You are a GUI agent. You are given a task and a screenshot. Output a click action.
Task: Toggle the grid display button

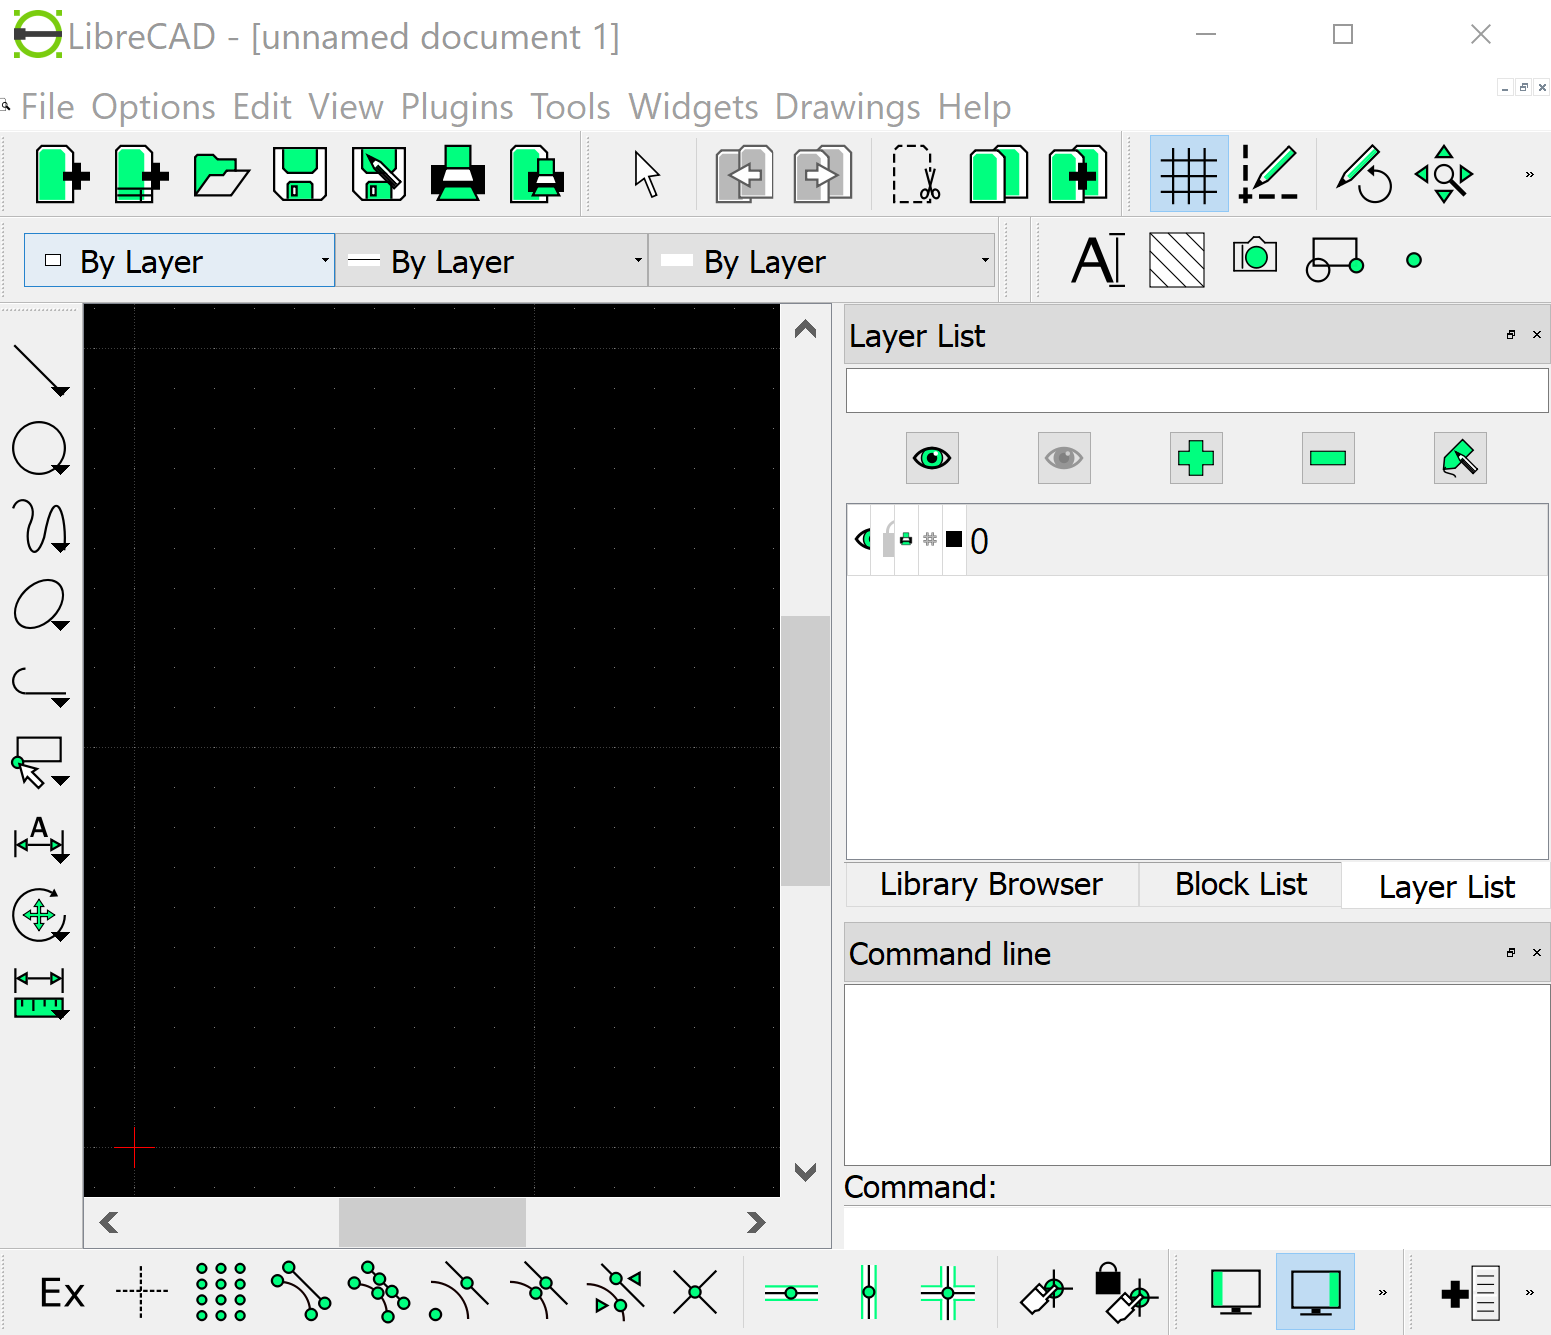pos(1189,174)
